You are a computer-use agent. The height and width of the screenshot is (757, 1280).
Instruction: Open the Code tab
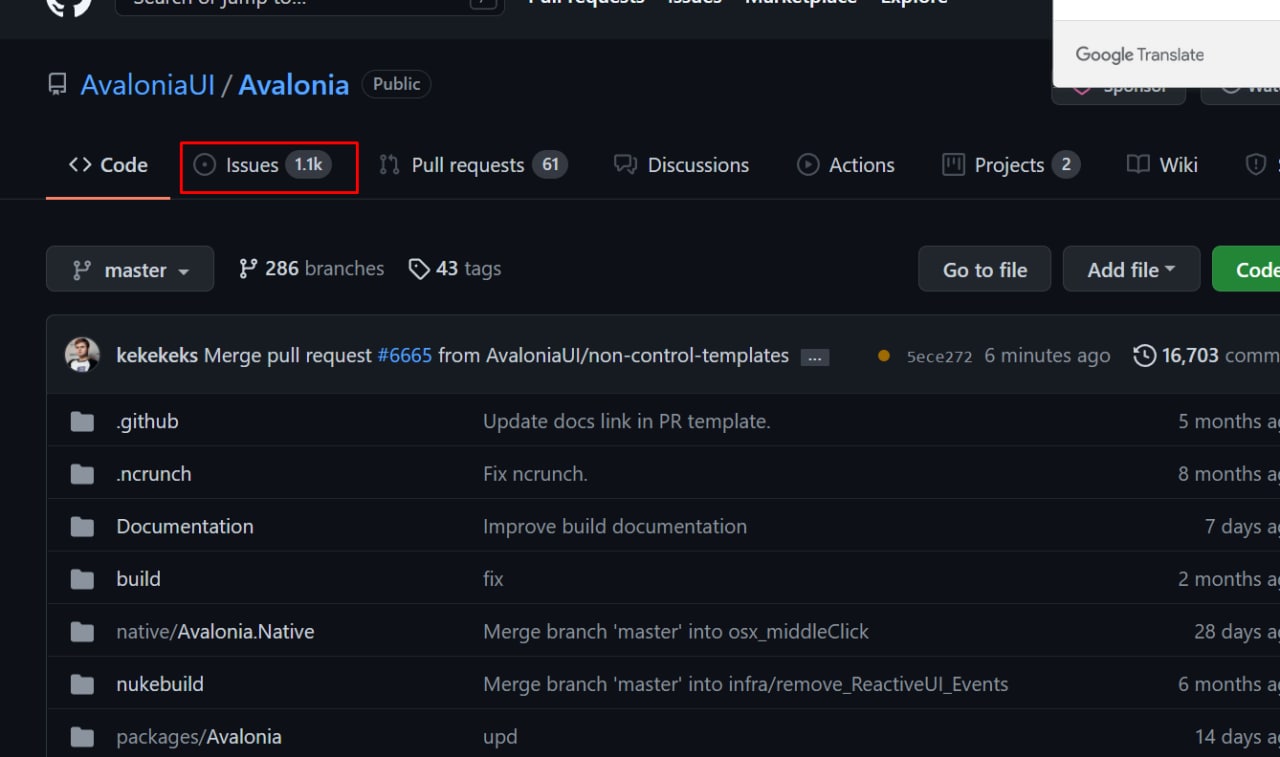point(108,165)
